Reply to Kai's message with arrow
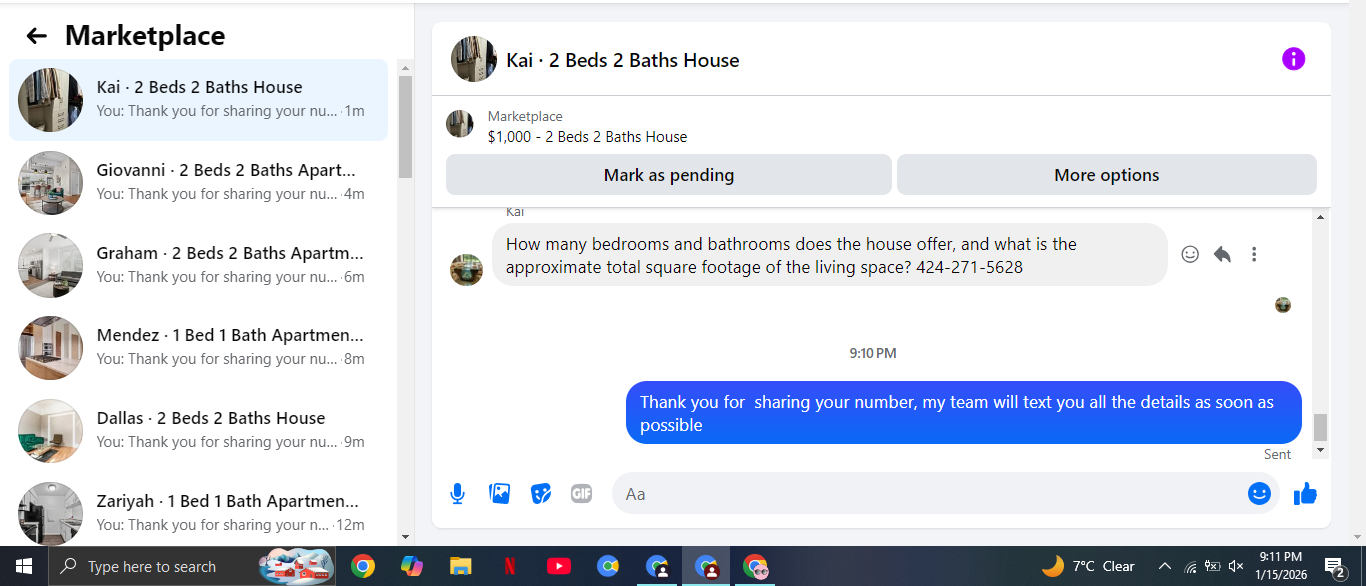This screenshot has width=1366, height=586. (x=1222, y=254)
